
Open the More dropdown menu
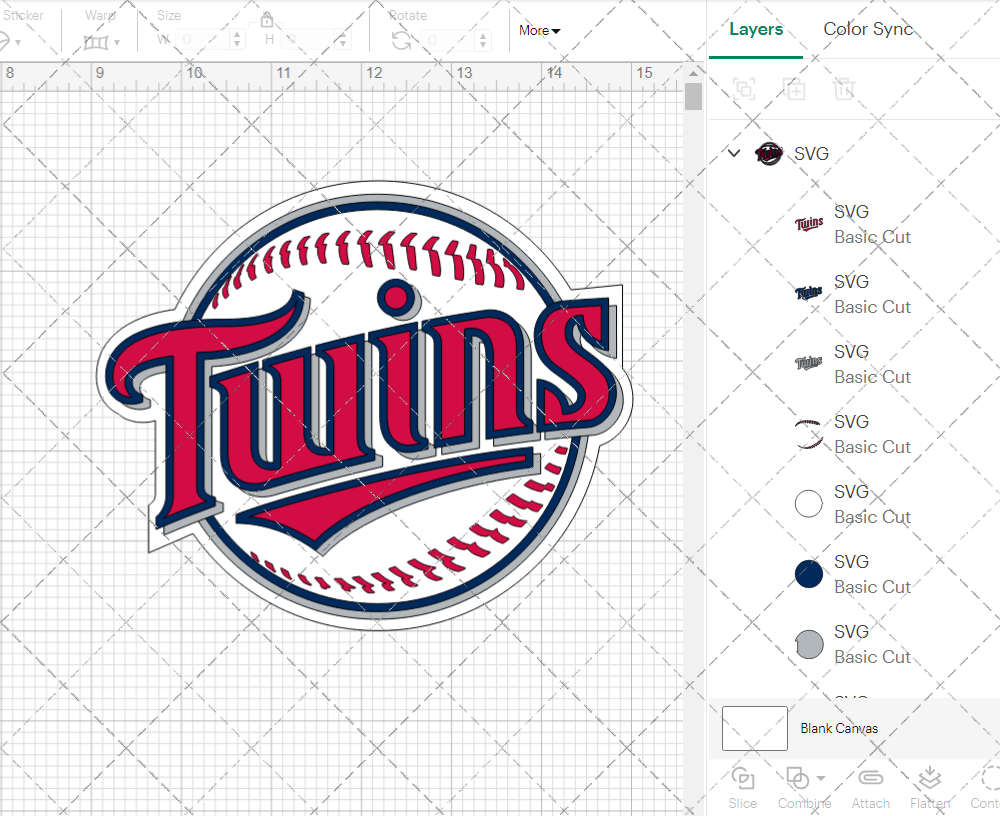pyautogui.click(x=540, y=31)
